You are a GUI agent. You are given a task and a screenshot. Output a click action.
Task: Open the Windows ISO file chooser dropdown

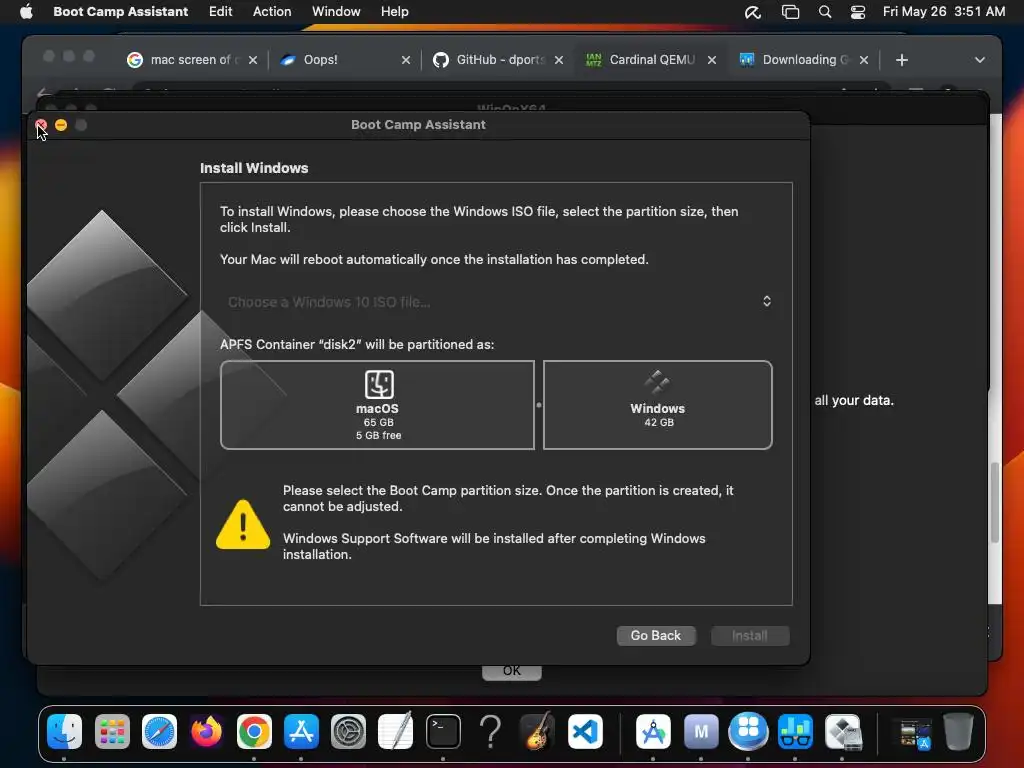point(496,302)
